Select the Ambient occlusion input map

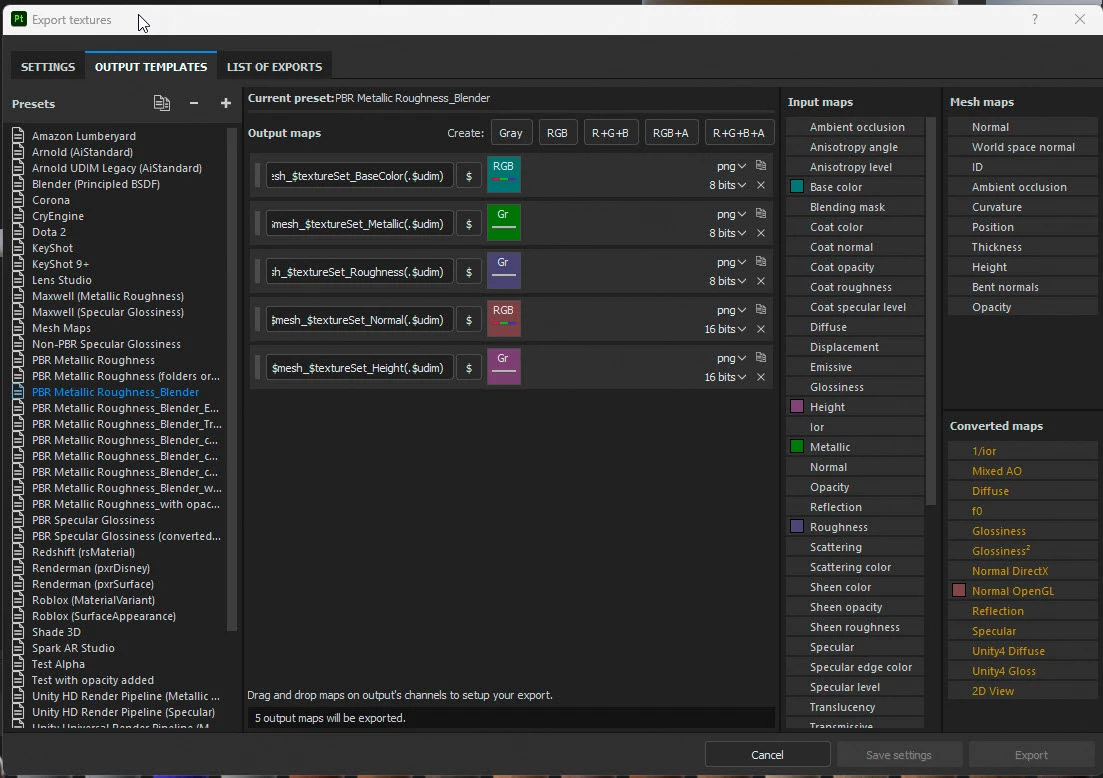(855, 127)
